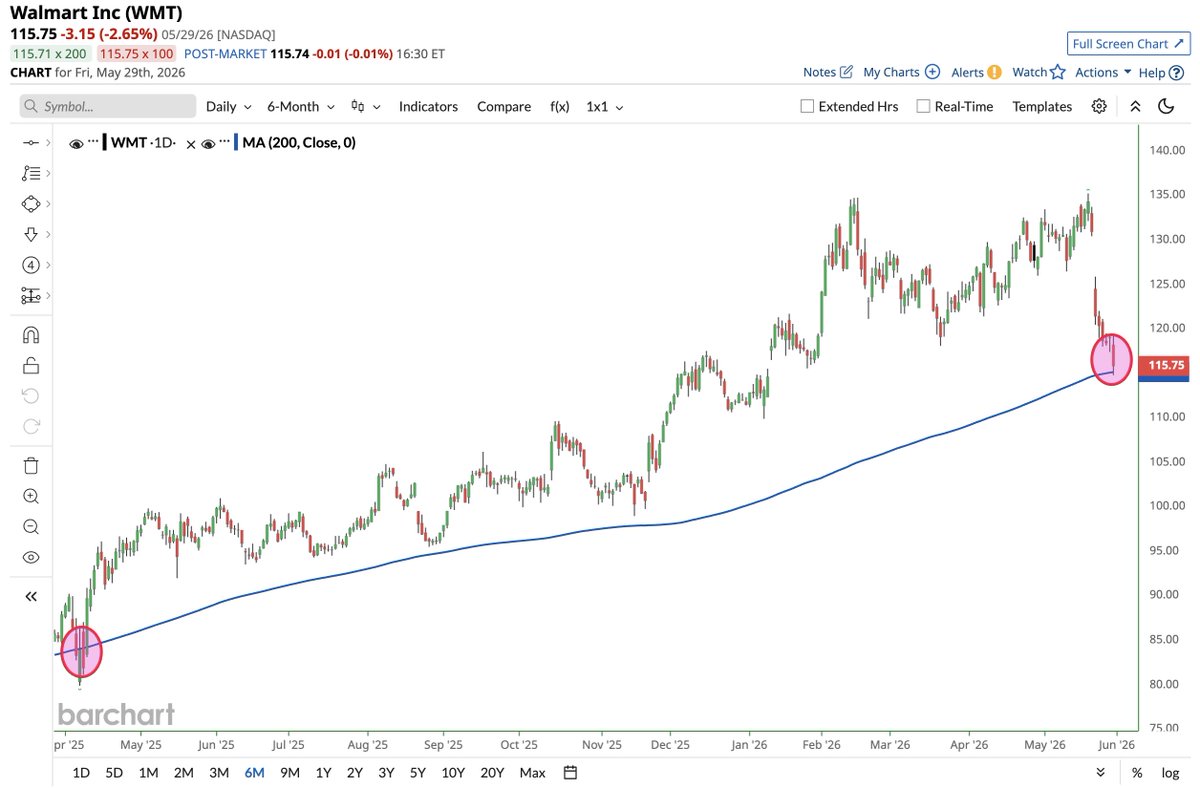Screen dimensions: 1200x788
Task: Open My Charts
Action: pos(901,72)
